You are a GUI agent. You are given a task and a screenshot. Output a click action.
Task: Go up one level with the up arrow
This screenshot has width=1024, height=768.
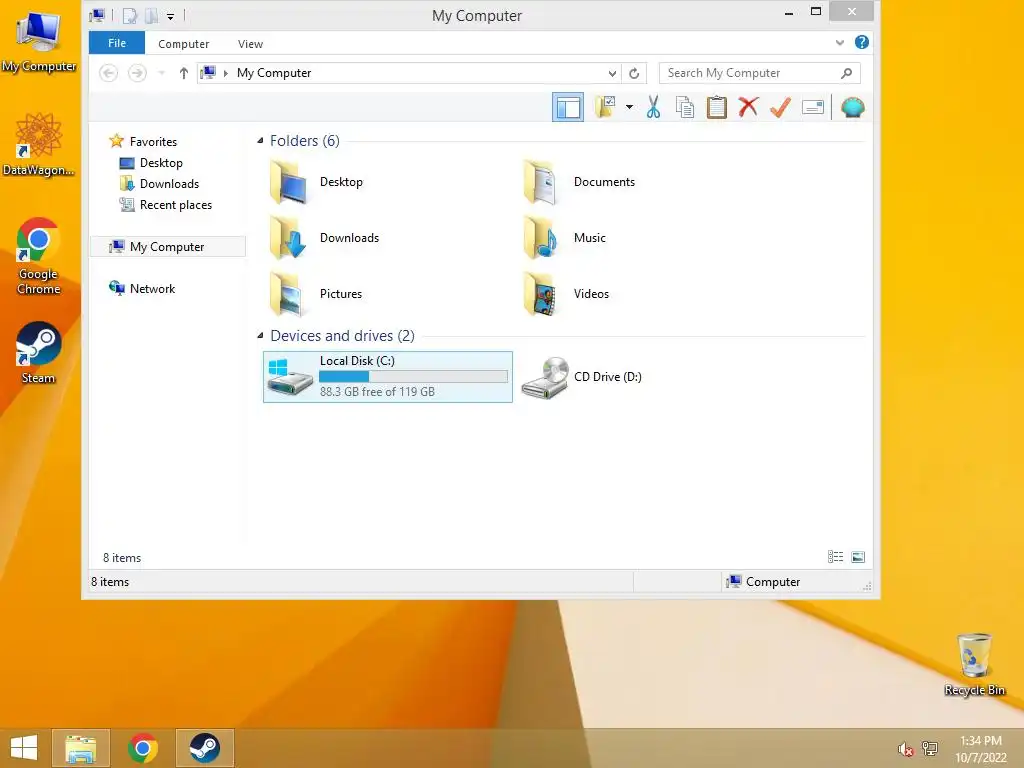184,72
